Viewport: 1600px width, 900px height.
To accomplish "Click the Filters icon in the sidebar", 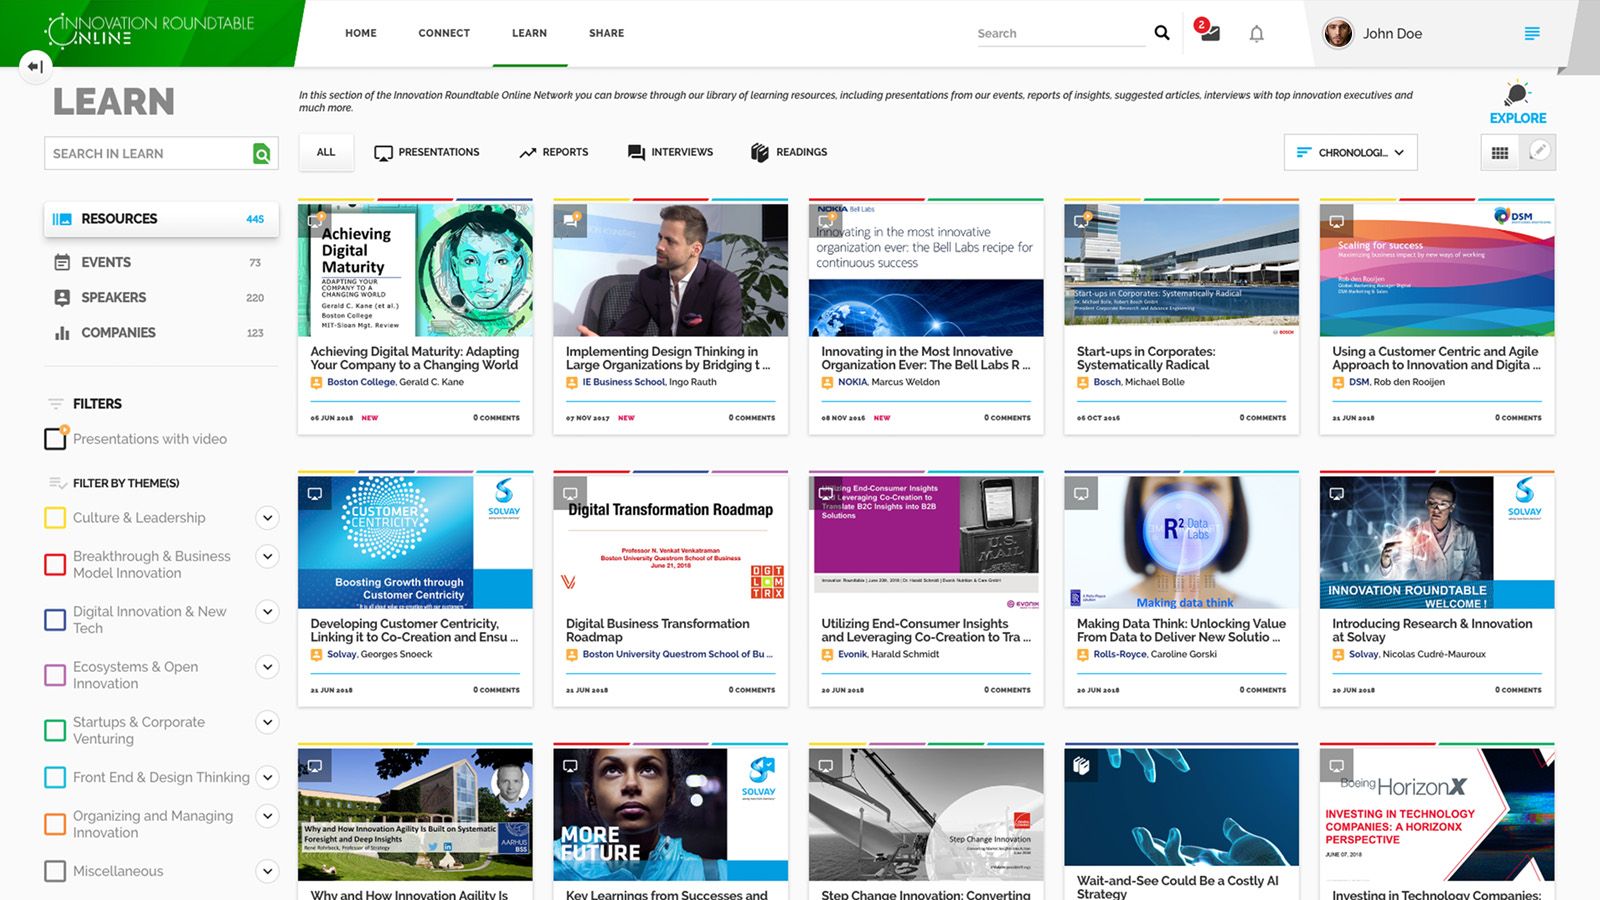I will click(55, 404).
